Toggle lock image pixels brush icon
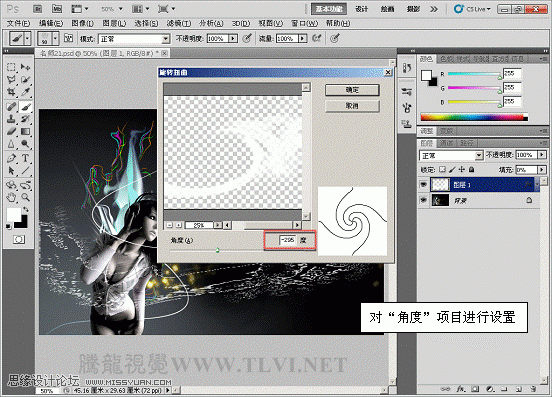This screenshot has width=552, height=397. pyautogui.click(x=452, y=170)
